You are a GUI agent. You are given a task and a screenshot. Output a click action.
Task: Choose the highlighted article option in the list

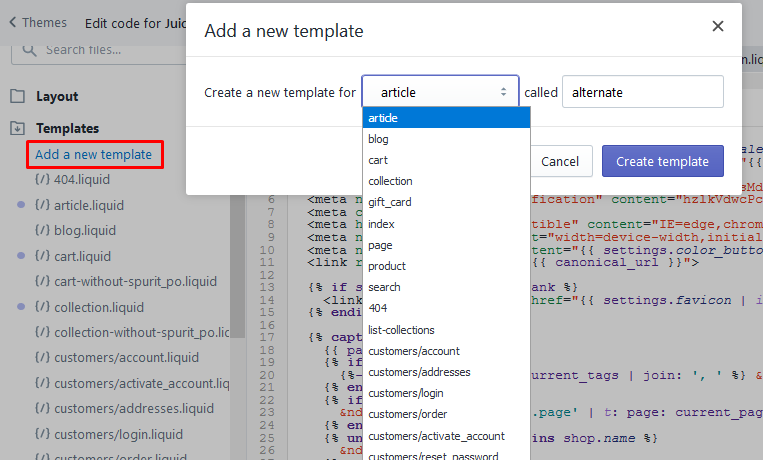click(x=446, y=118)
